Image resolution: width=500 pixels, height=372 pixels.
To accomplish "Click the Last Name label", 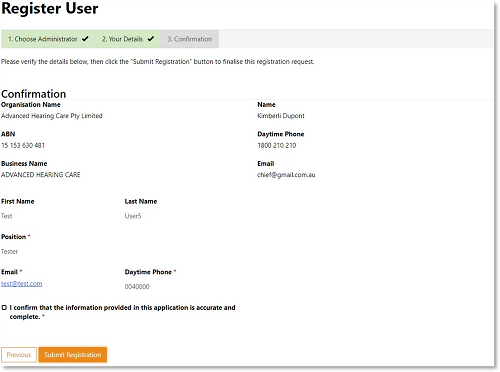I will pos(141,201).
